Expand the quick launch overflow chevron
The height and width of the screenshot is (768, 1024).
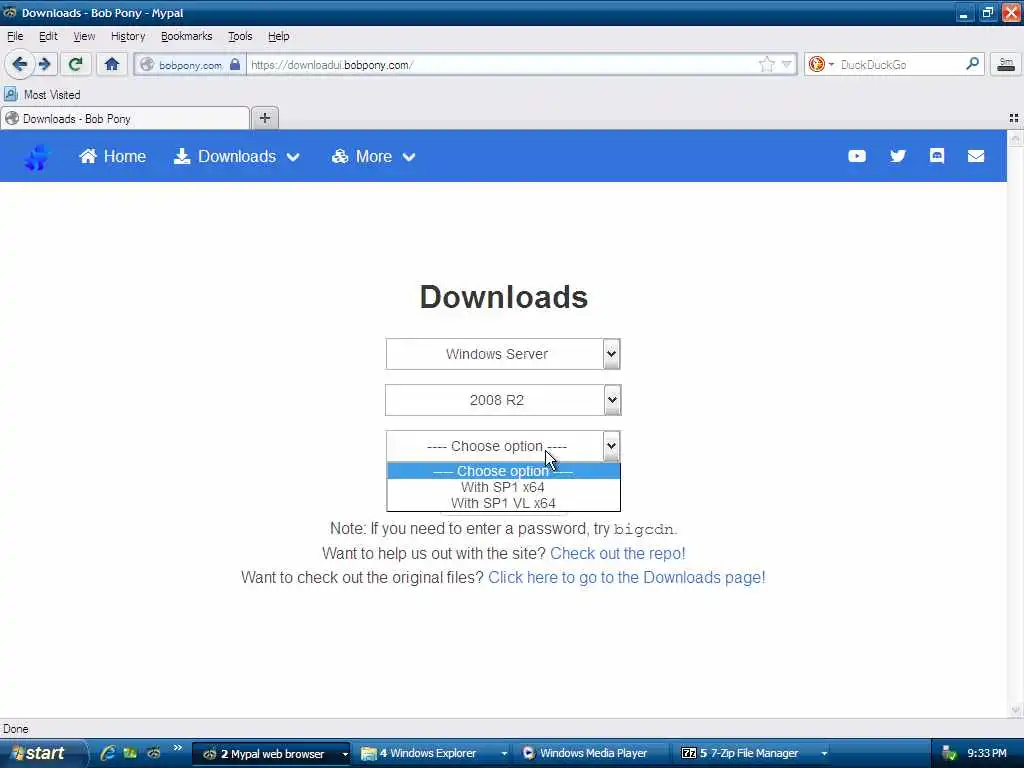pyautogui.click(x=178, y=748)
